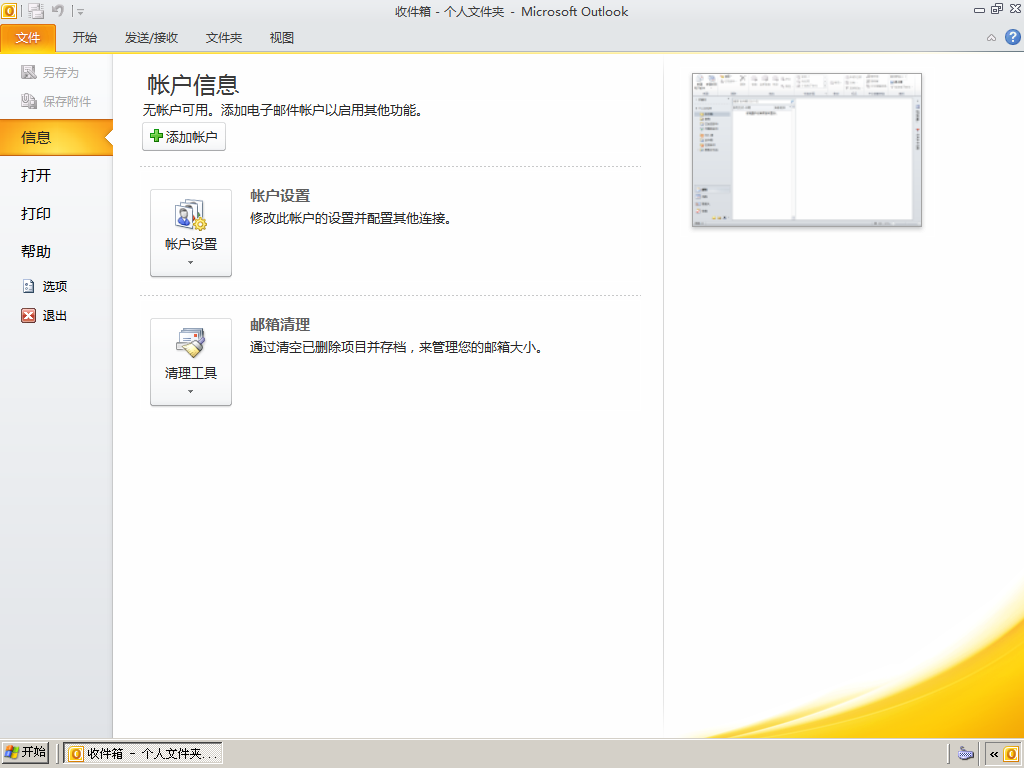Expand the 帐户设置 dropdown button
The width and height of the screenshot is (1024, 768).
pyautogui.click(x=191, y=232)
